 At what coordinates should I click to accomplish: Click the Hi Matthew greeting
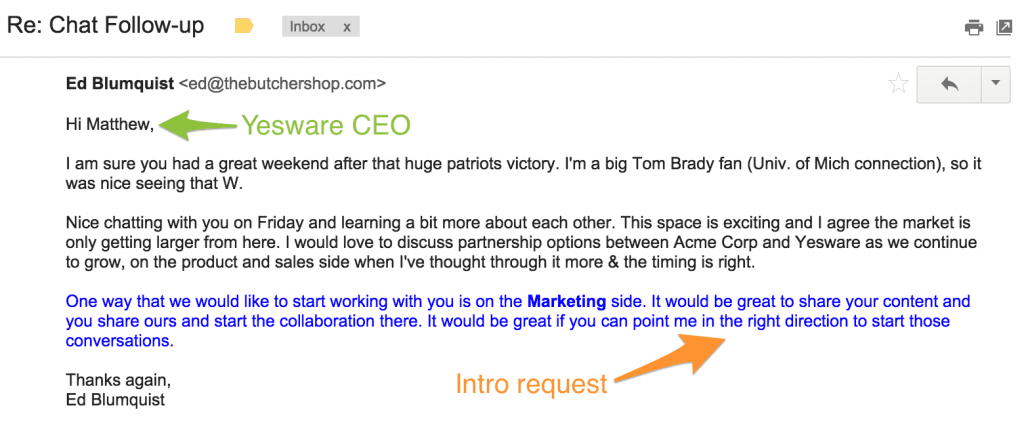pyautogui.click(x=110, y=125)
